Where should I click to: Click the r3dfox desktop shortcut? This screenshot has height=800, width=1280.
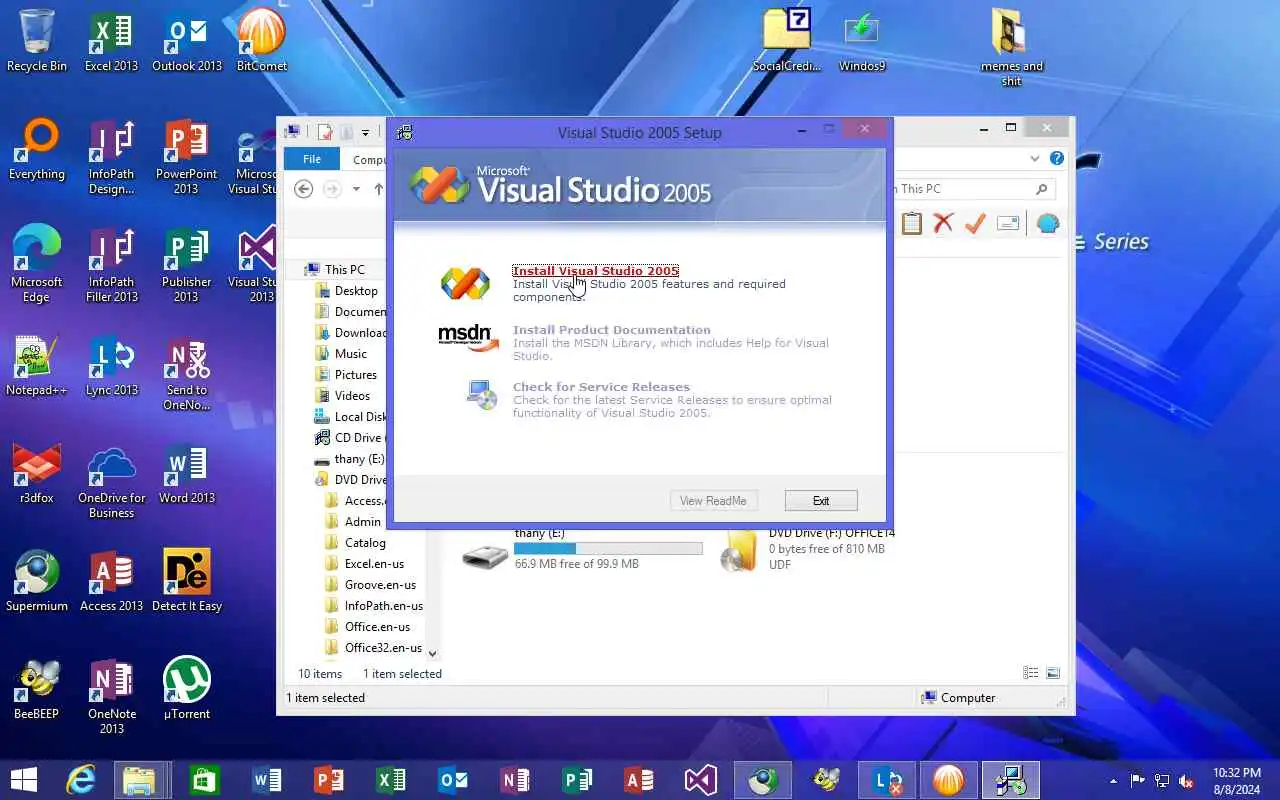[x=37, y=474]
